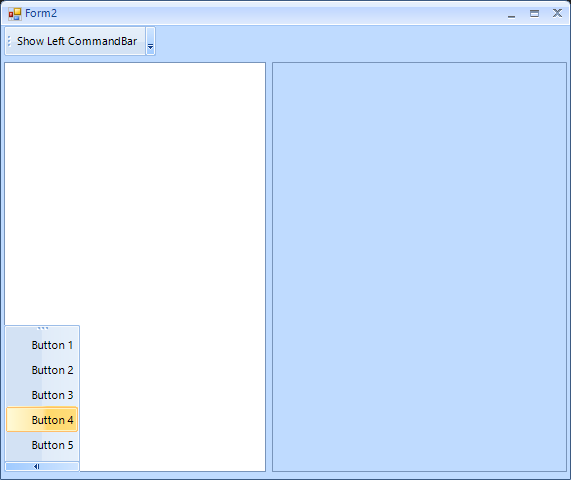
Task: Activate the highlighted Button 4
Action: [42, 420]
